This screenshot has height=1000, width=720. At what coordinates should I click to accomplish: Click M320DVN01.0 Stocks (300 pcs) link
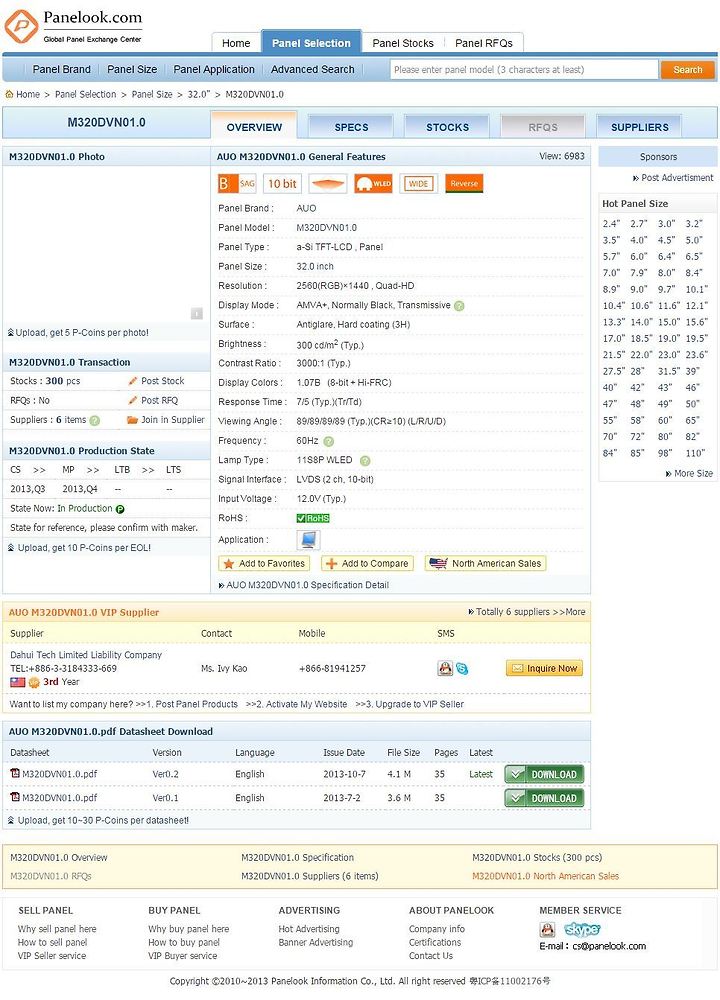coord(537,858)
